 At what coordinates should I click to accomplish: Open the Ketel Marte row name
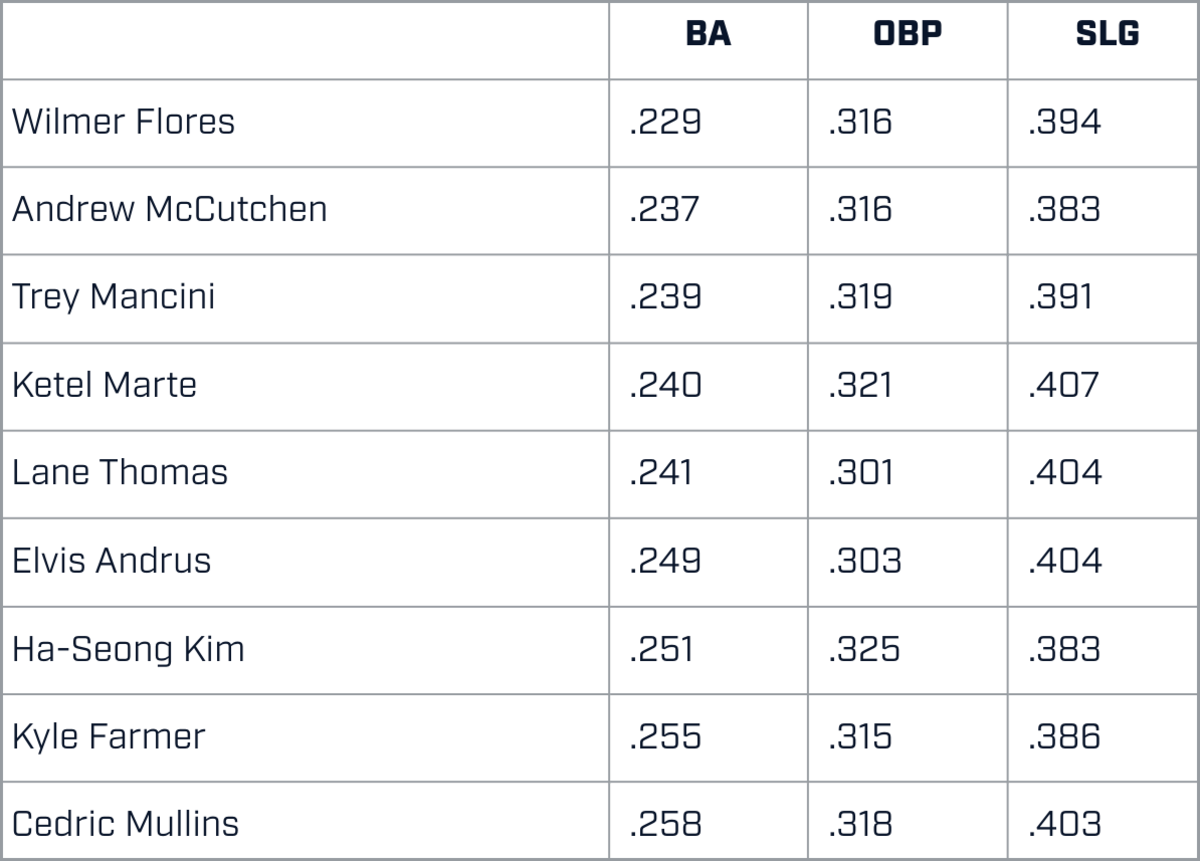(x=105, y=385)
